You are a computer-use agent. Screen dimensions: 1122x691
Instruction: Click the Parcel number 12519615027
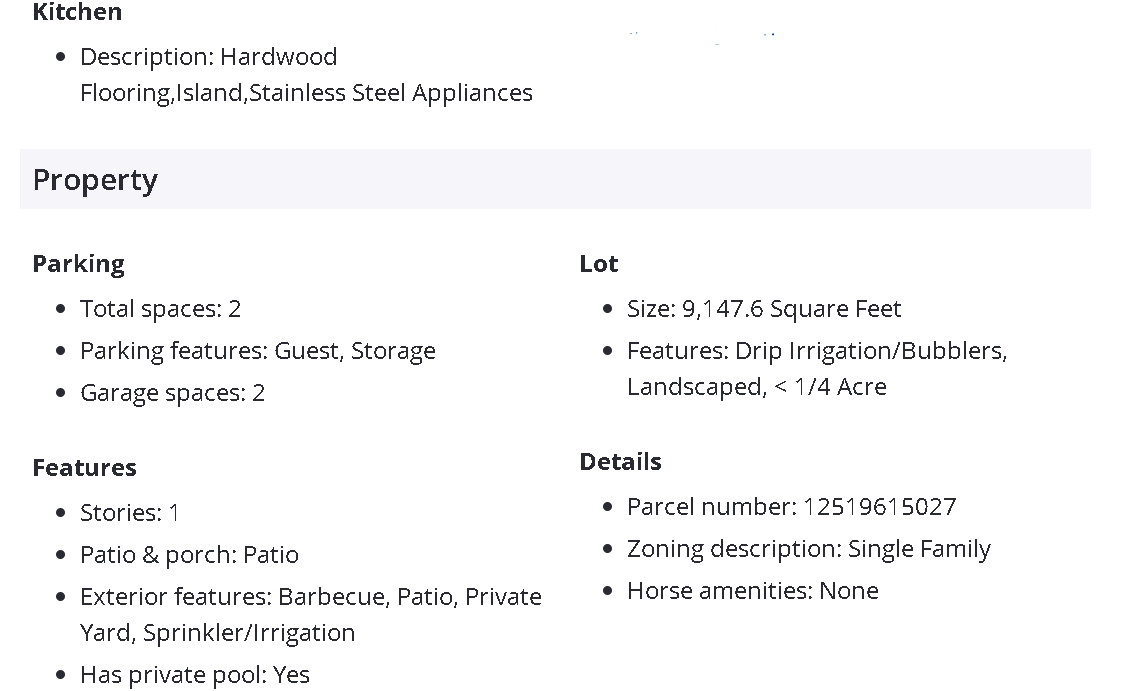pos(791,507)
